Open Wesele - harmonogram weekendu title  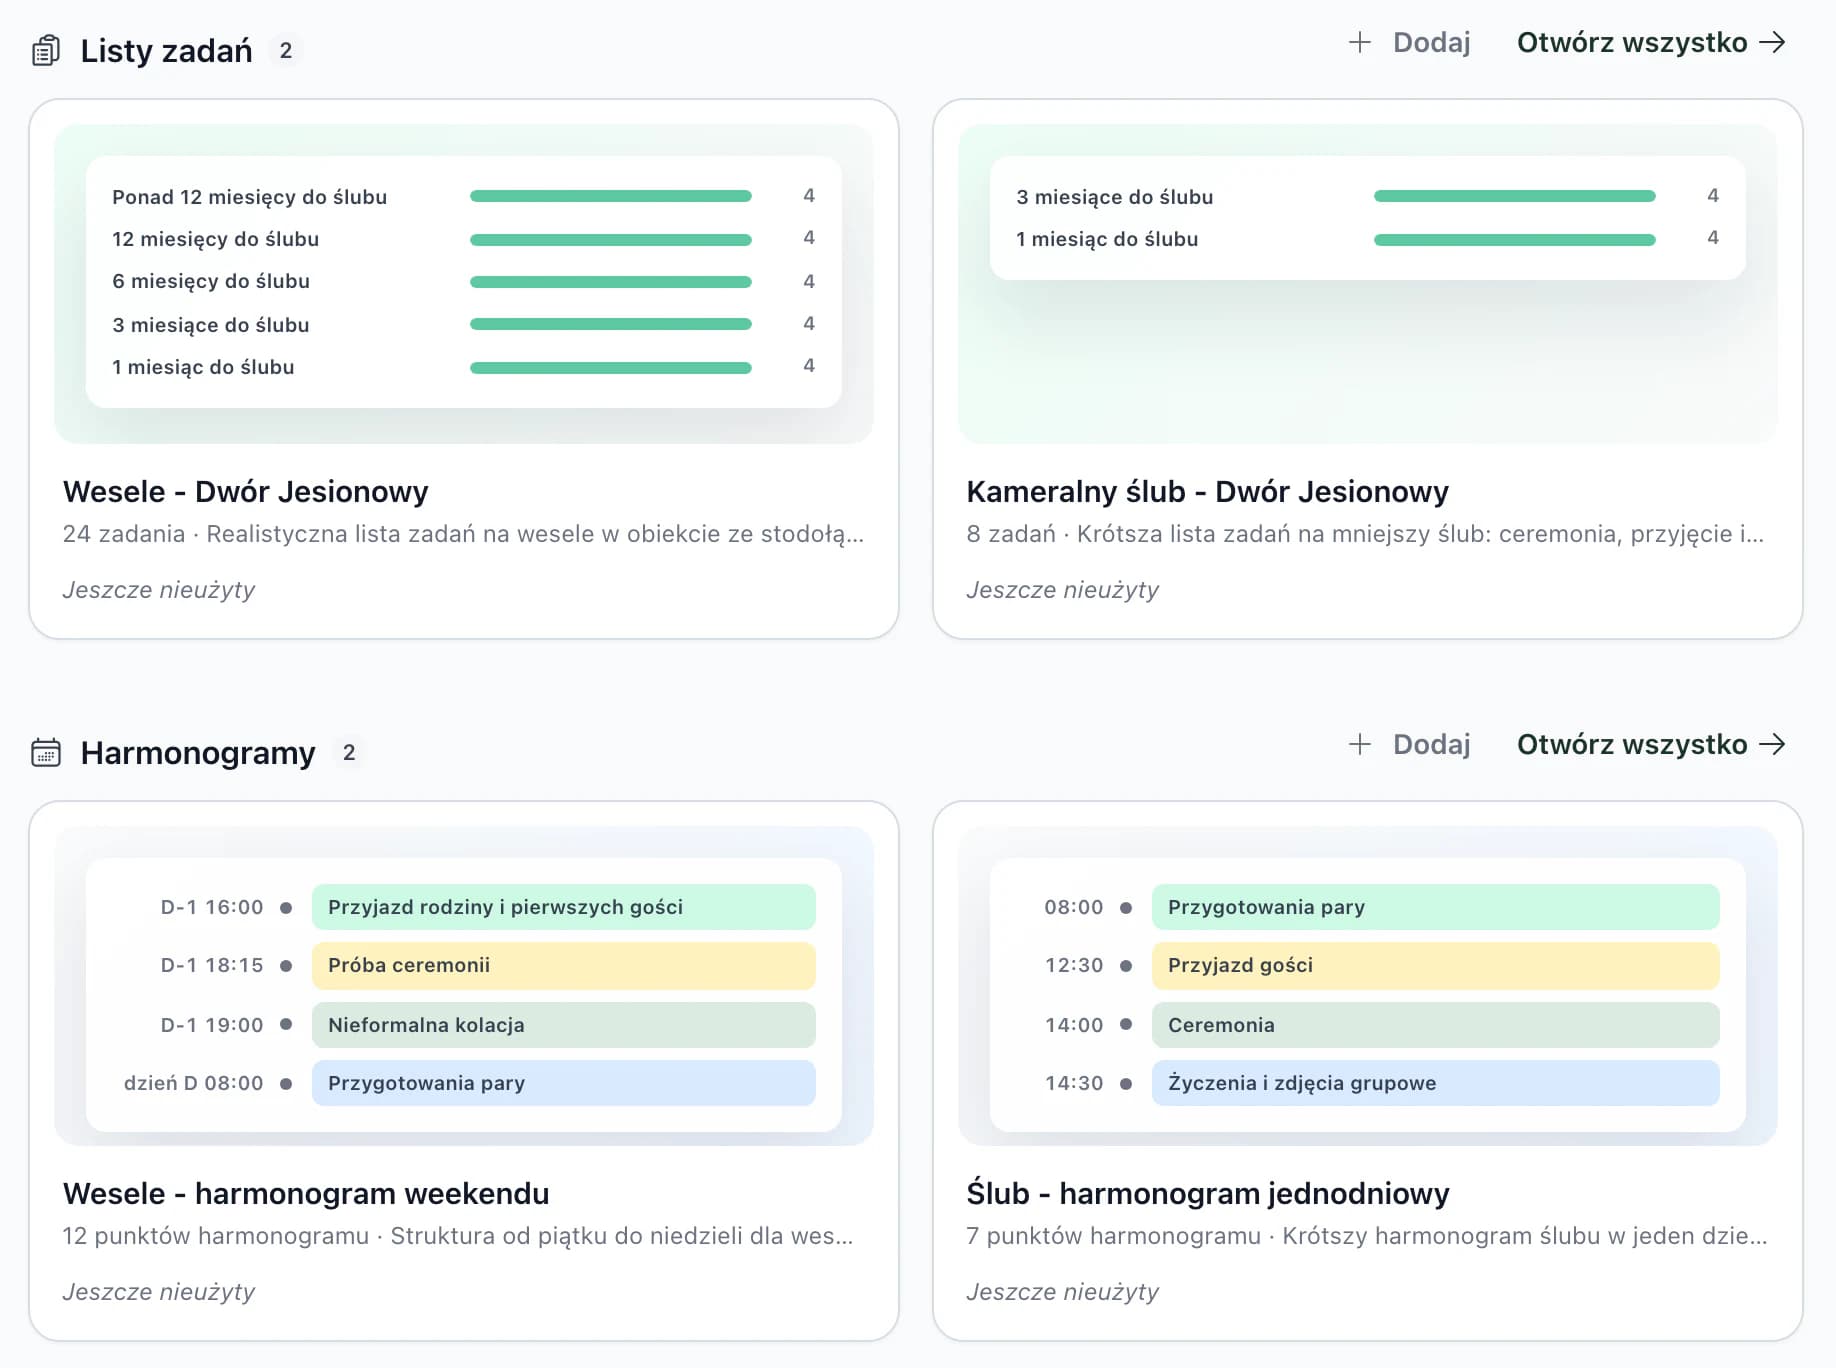coord(306,1193)
